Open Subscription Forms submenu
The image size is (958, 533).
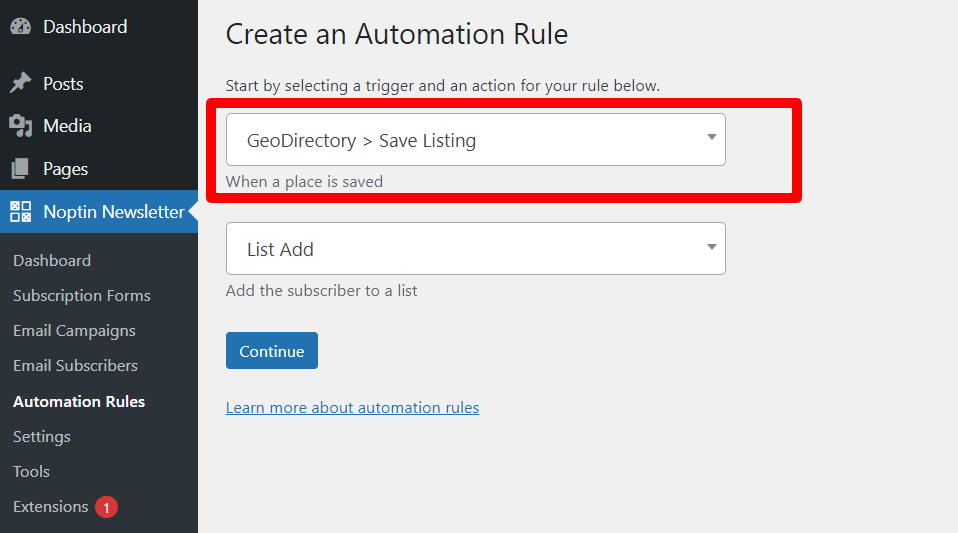(x=82, y=296)
